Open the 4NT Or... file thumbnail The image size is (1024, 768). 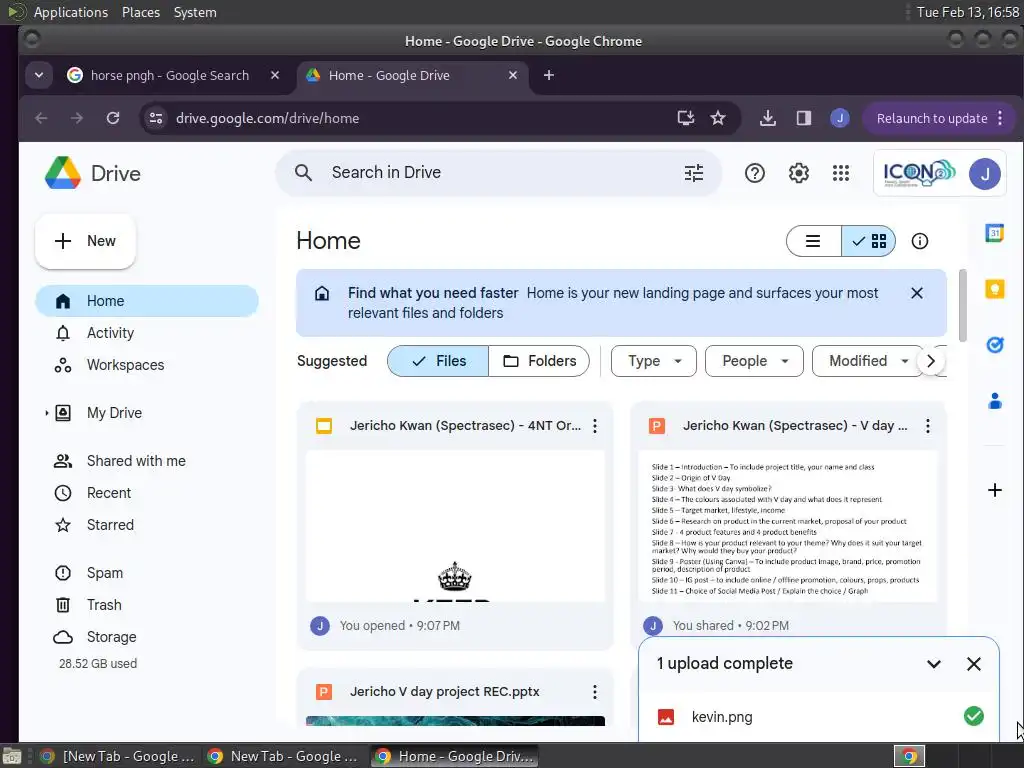point(455,526)
